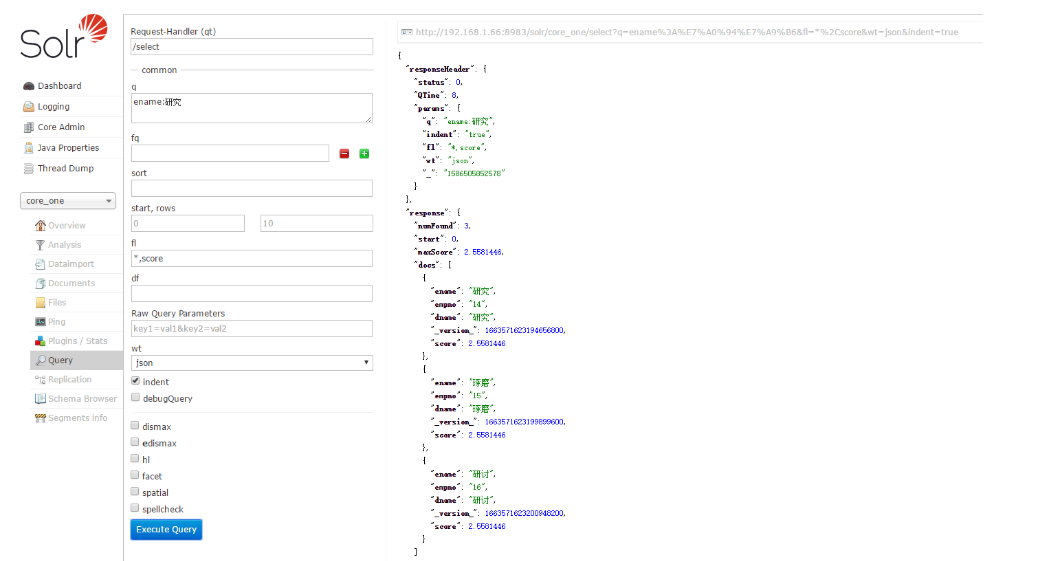The height and width of the screenshot is (561, 1057).
Task: Click the Logging icon
Action: point(28,107)
